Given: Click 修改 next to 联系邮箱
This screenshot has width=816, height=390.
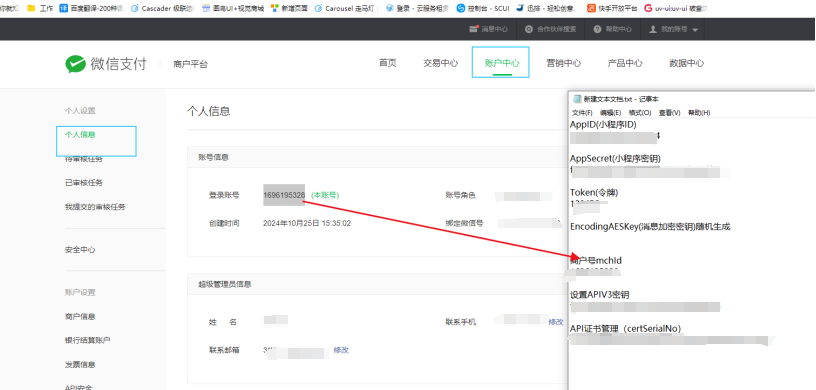Looking at the screenshot, I should click(341, 350).
